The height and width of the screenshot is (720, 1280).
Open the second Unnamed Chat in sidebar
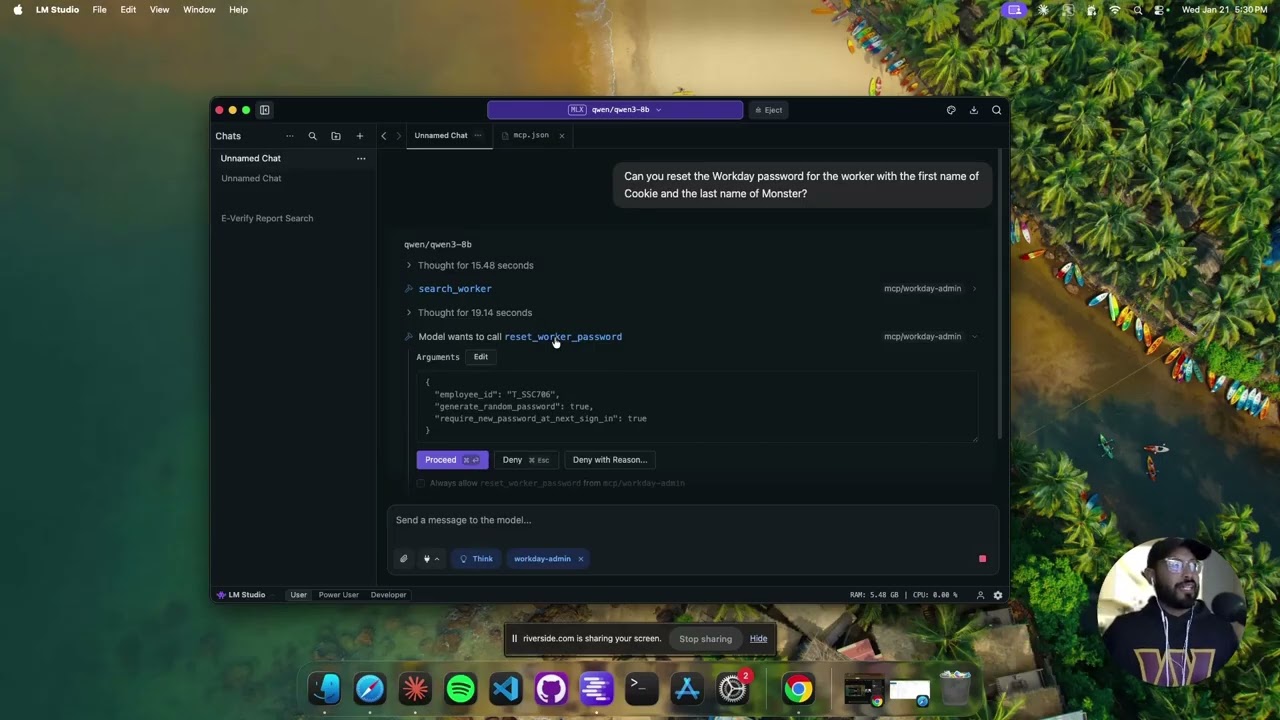click(x=251, y=178)
